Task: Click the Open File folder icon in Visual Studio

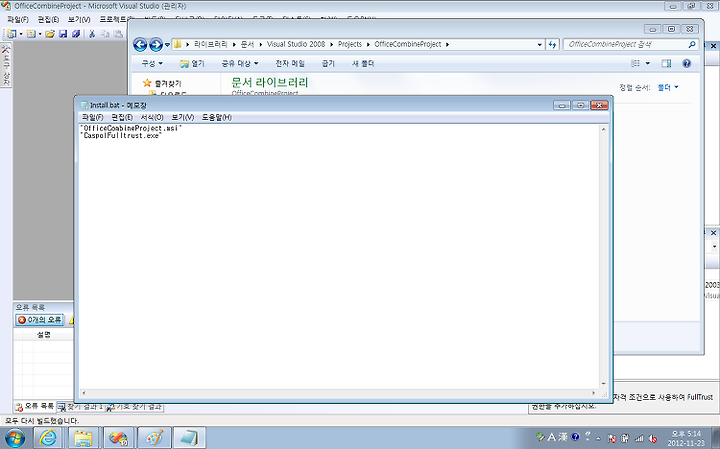Action: tap(50, 34)
